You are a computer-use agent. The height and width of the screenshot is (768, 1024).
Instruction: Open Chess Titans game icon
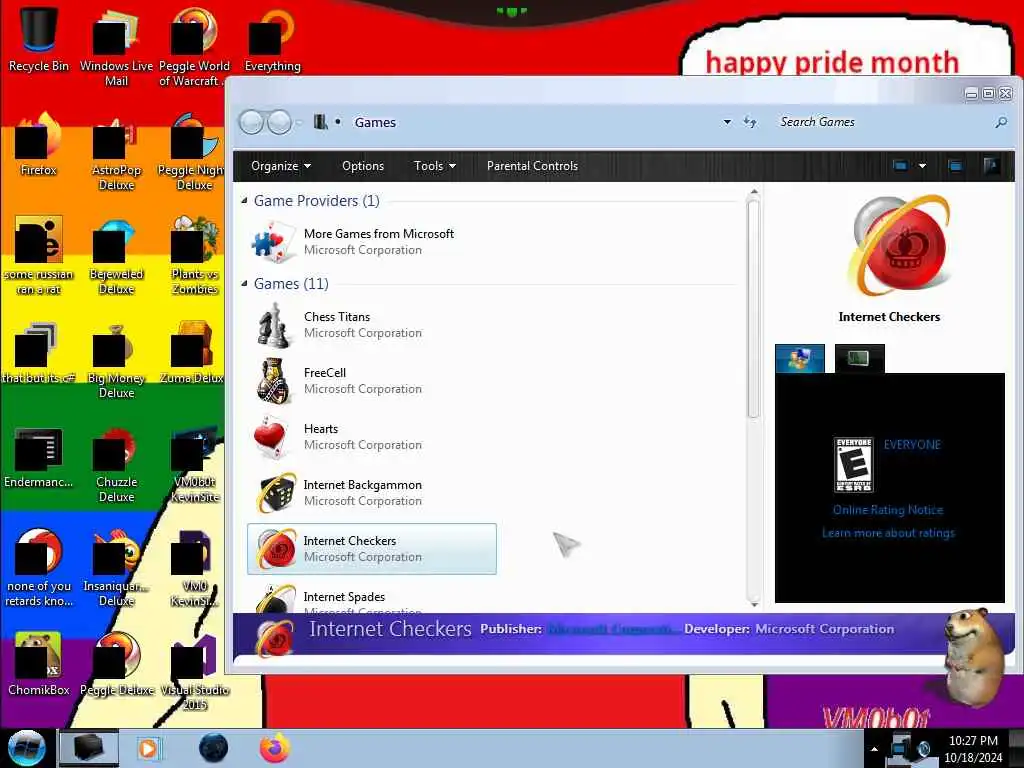274,325
